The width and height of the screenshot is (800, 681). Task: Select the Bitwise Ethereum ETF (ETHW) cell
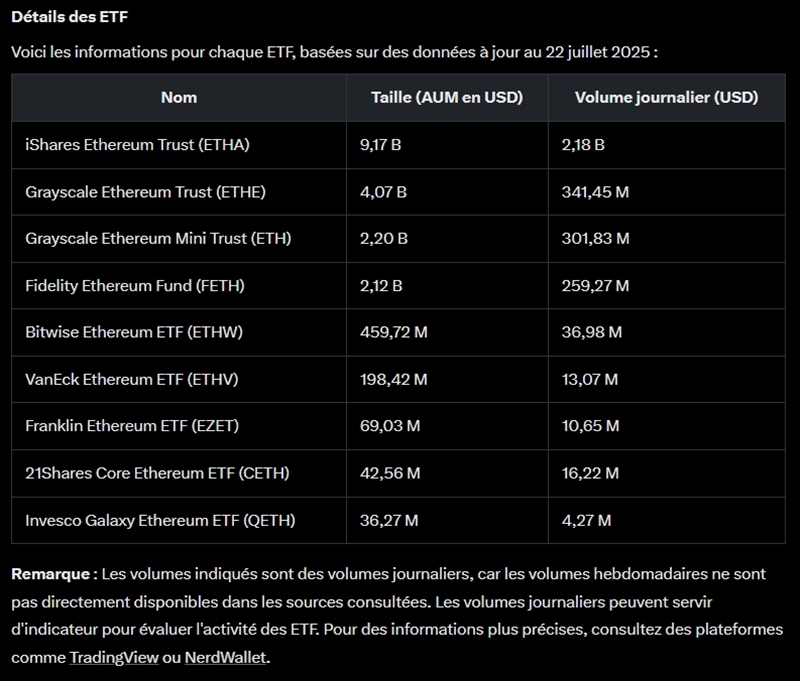tap(134, 332)
